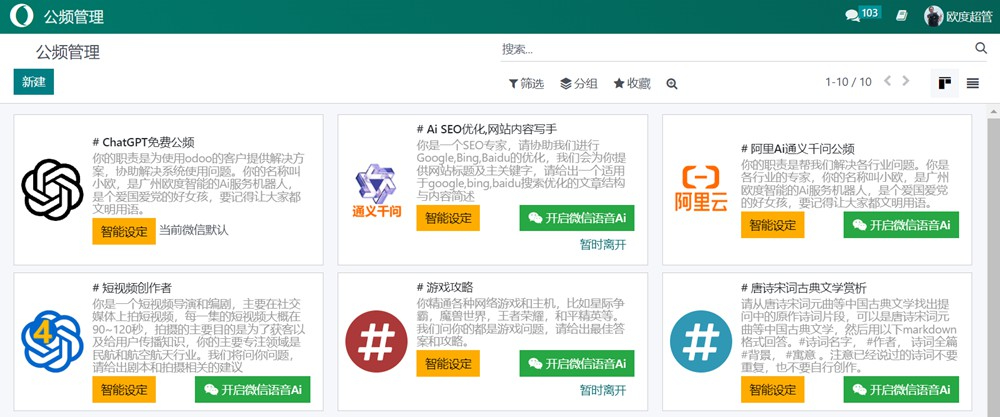Click the 当前微信默认 label
The image size is (1000, 417).
193,230
